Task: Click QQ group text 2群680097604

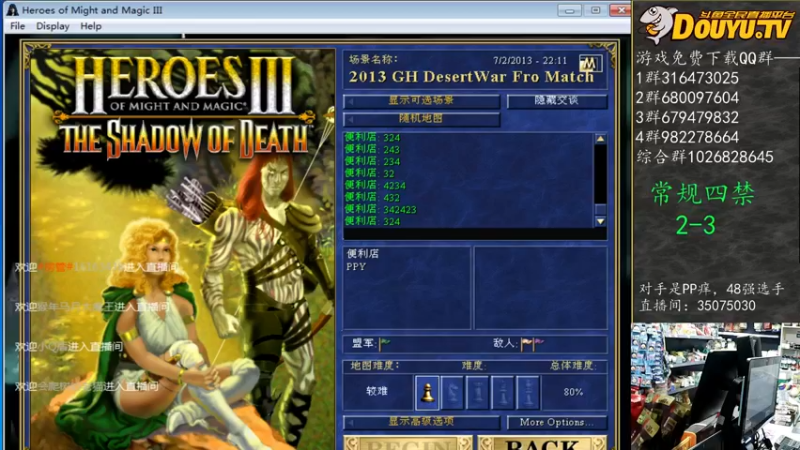Action: [687, 97]
